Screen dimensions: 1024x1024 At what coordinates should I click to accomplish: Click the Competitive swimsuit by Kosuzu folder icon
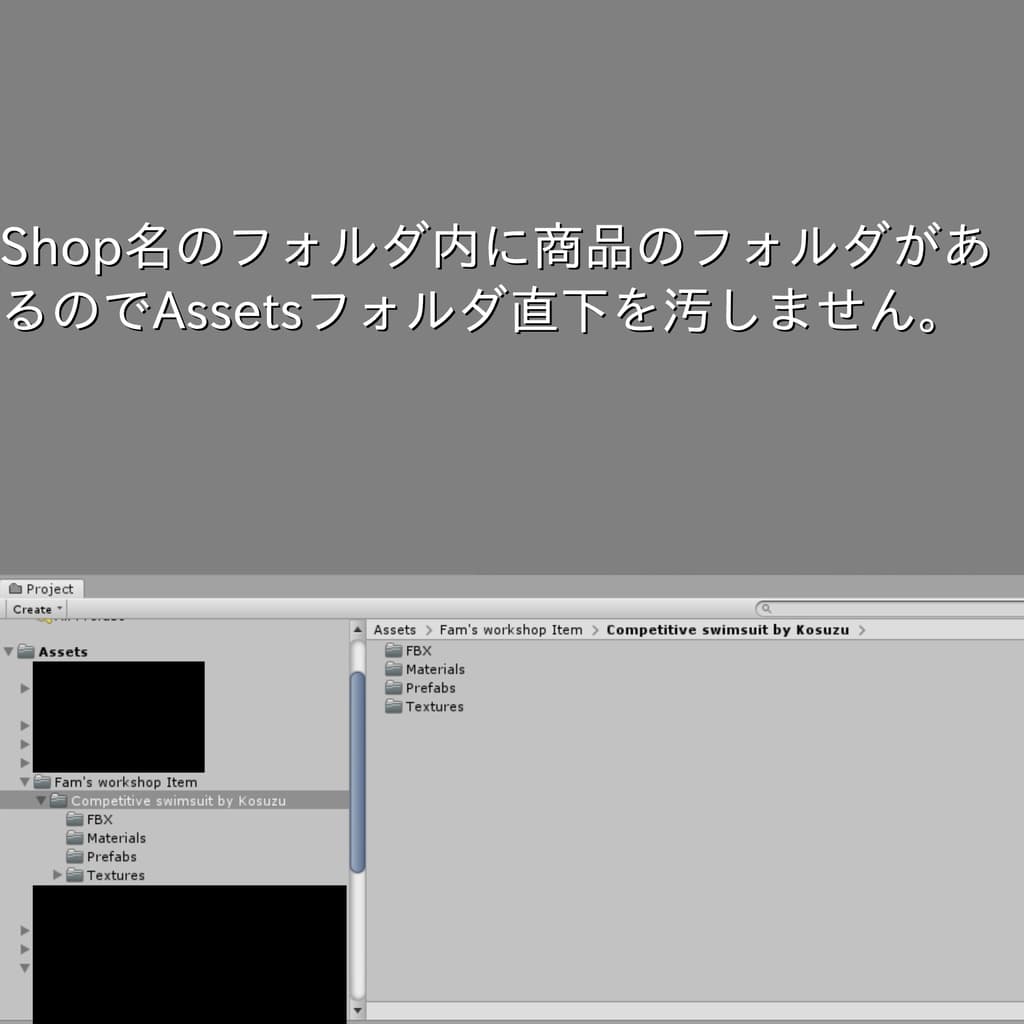click(60, 800)
